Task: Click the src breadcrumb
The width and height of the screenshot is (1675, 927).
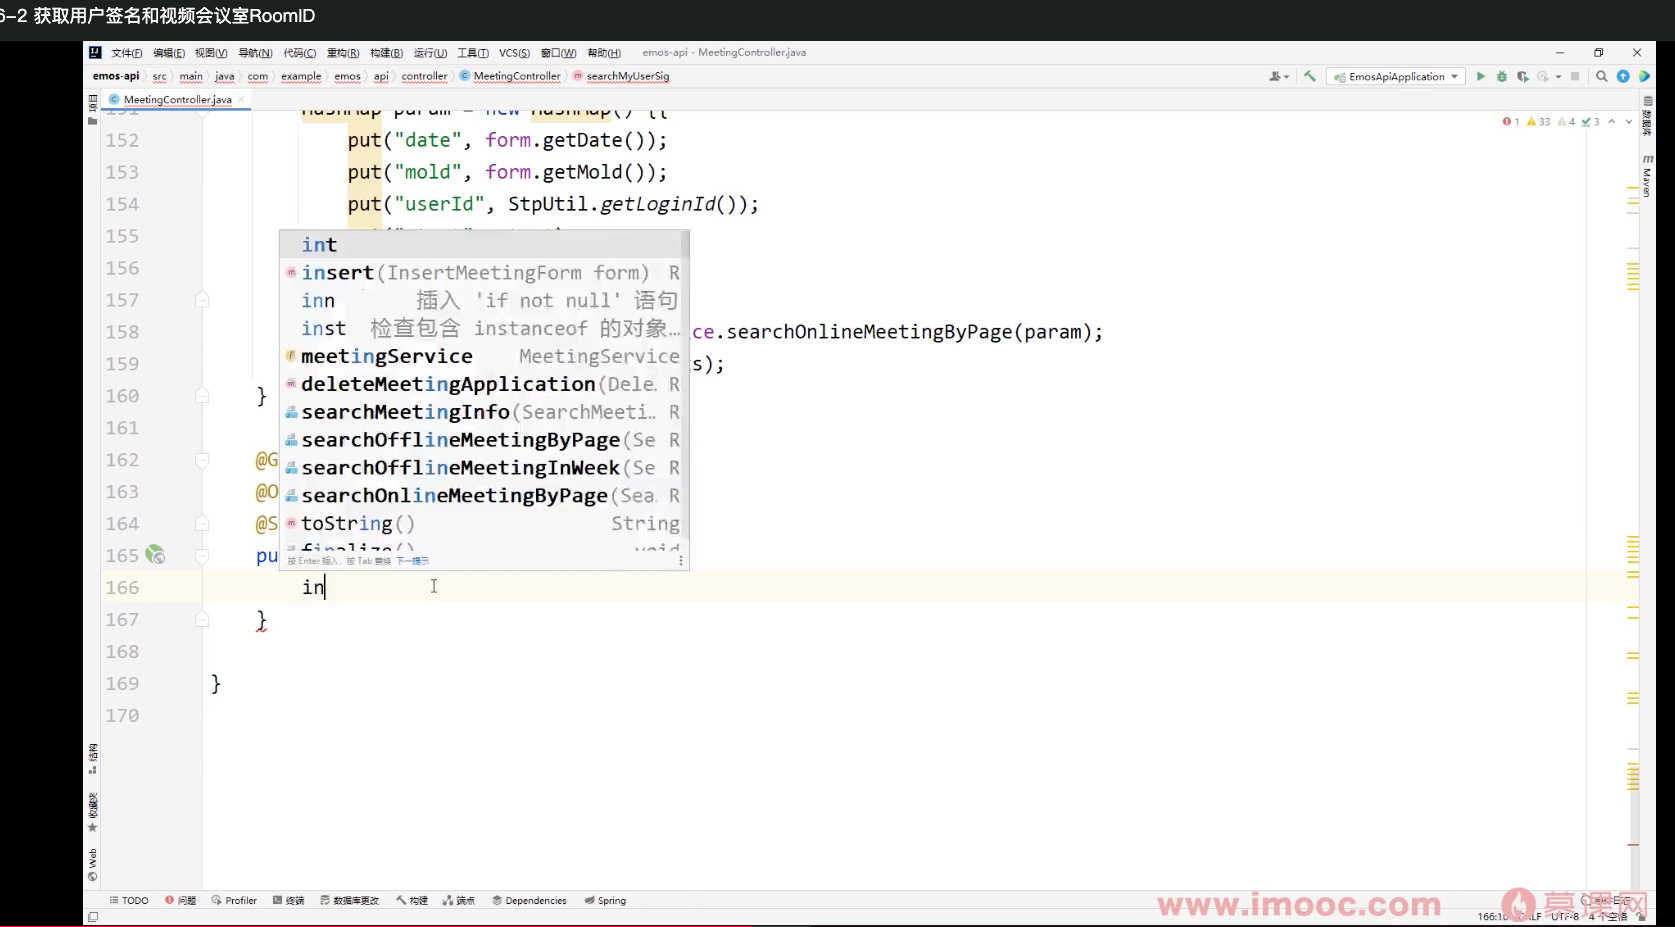Action: (160, 76)
